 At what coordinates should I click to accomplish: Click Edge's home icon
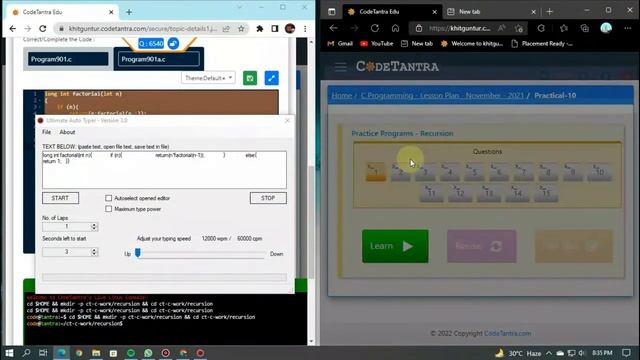click(395, 28)
